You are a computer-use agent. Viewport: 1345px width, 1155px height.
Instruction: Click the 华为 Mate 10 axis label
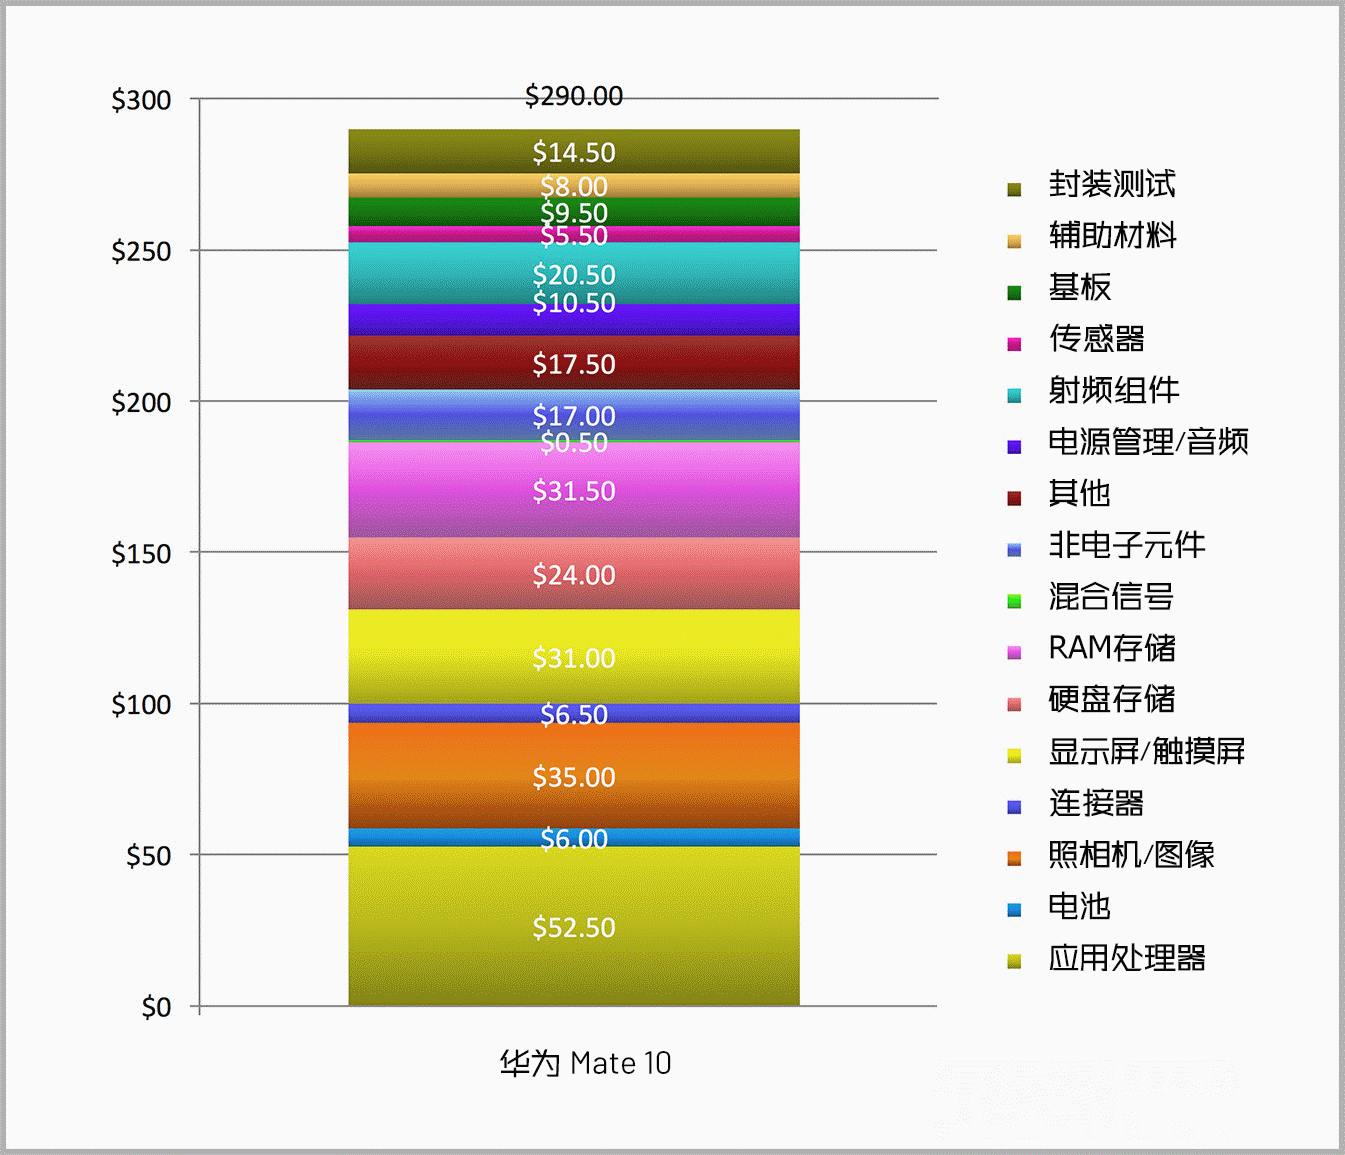tap(585, 1063)
